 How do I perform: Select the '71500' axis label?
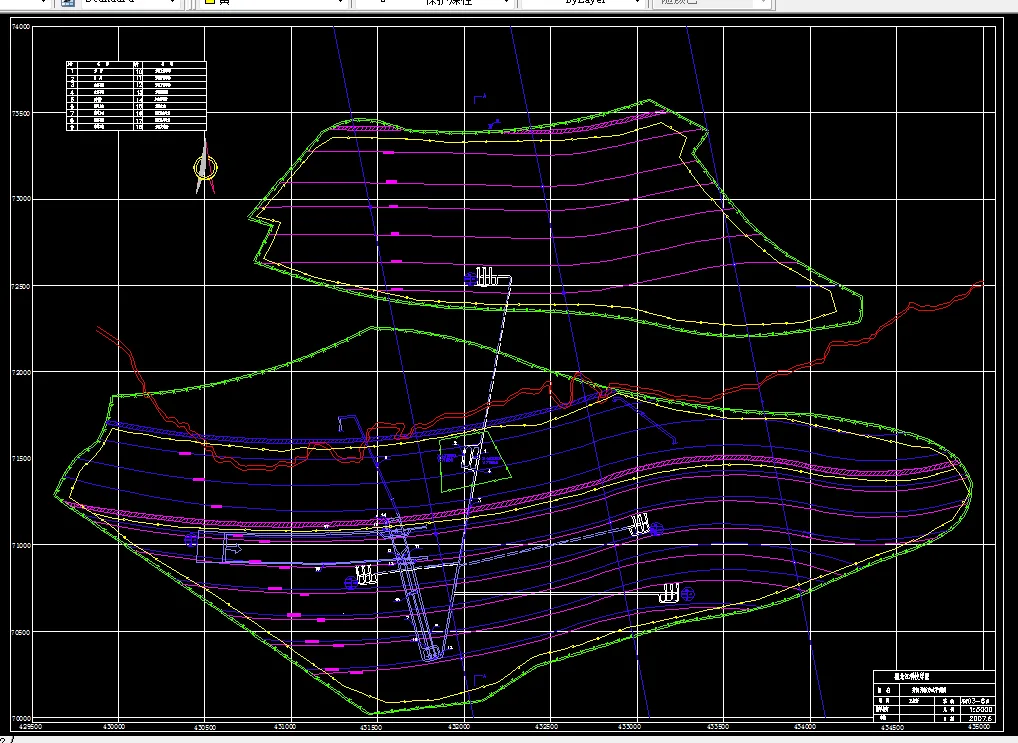[21, 459]
